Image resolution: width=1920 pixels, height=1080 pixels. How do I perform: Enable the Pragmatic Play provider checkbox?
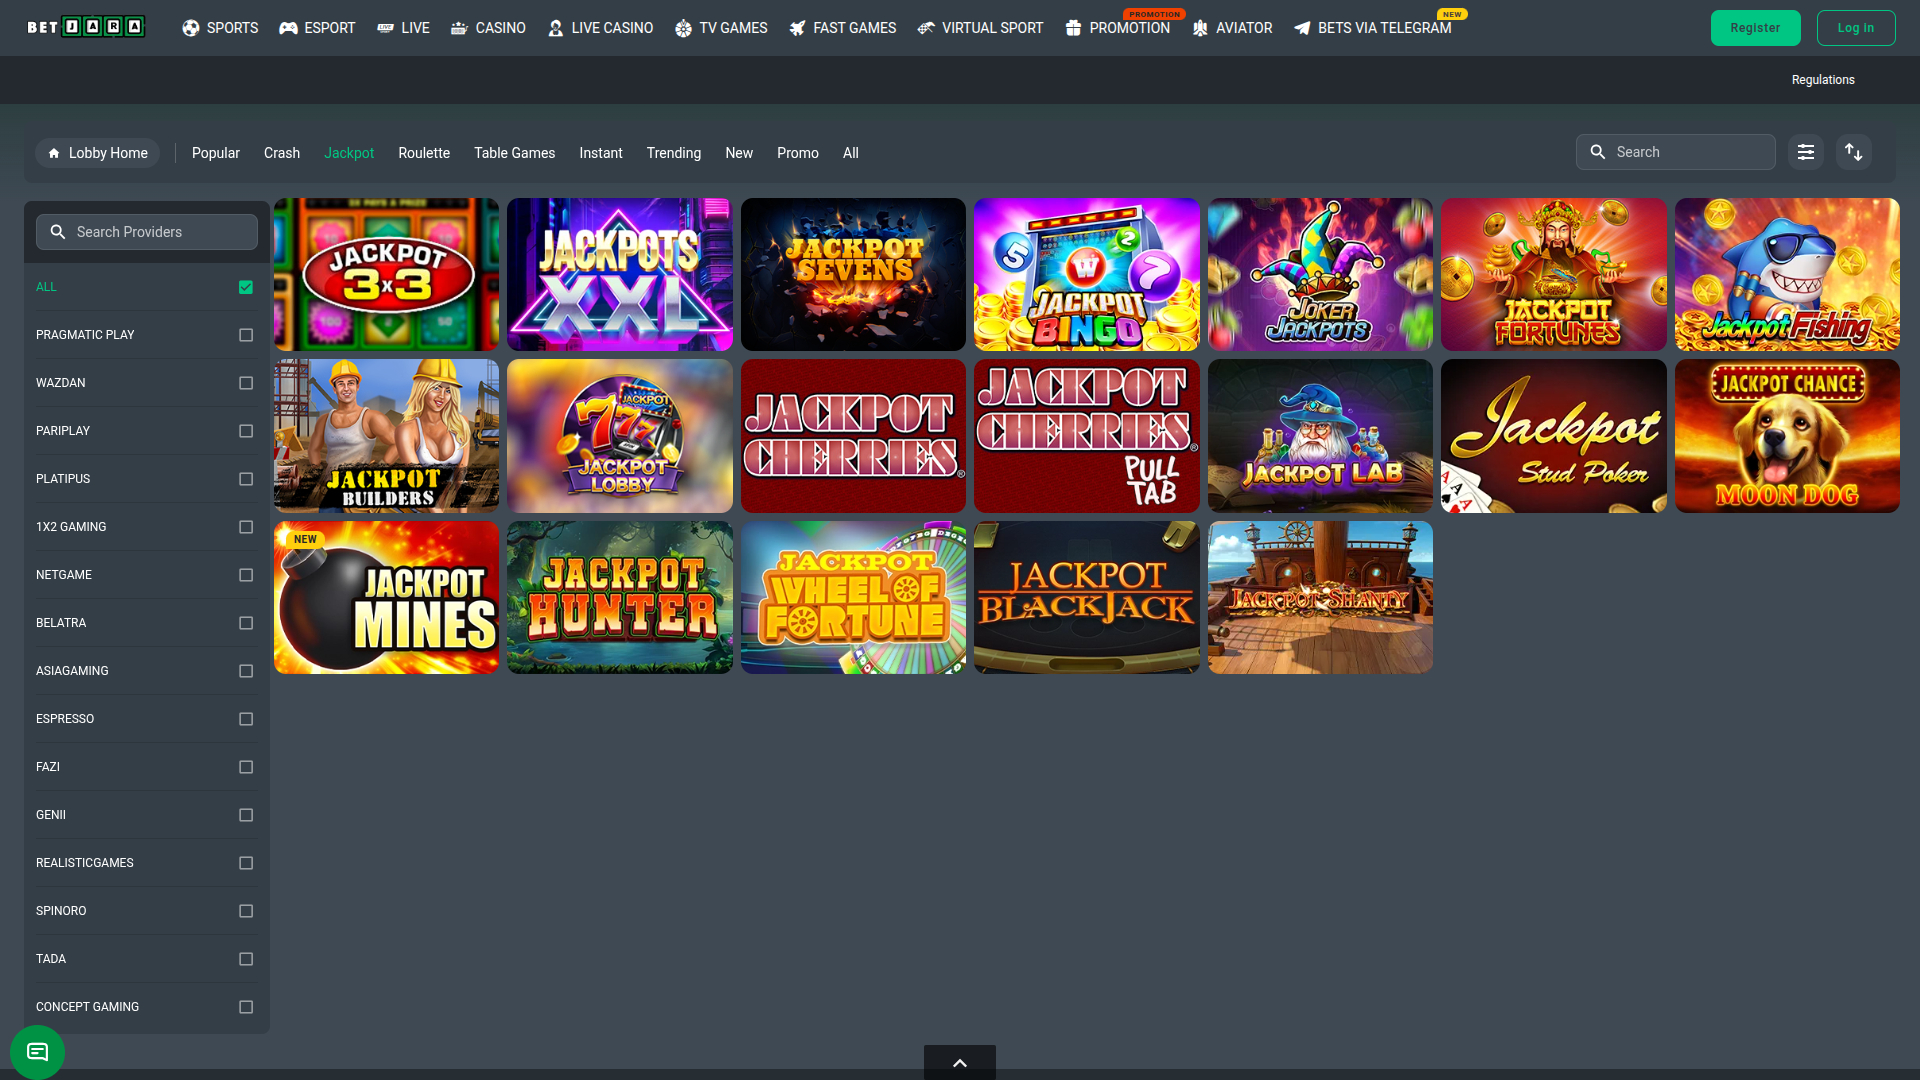pos(246,335)
